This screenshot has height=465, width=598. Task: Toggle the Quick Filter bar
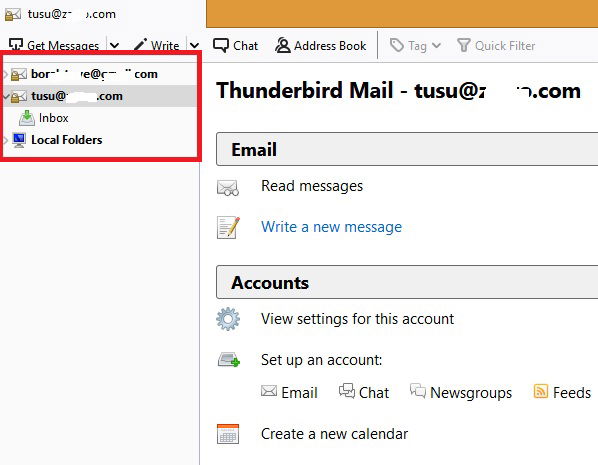496,46
